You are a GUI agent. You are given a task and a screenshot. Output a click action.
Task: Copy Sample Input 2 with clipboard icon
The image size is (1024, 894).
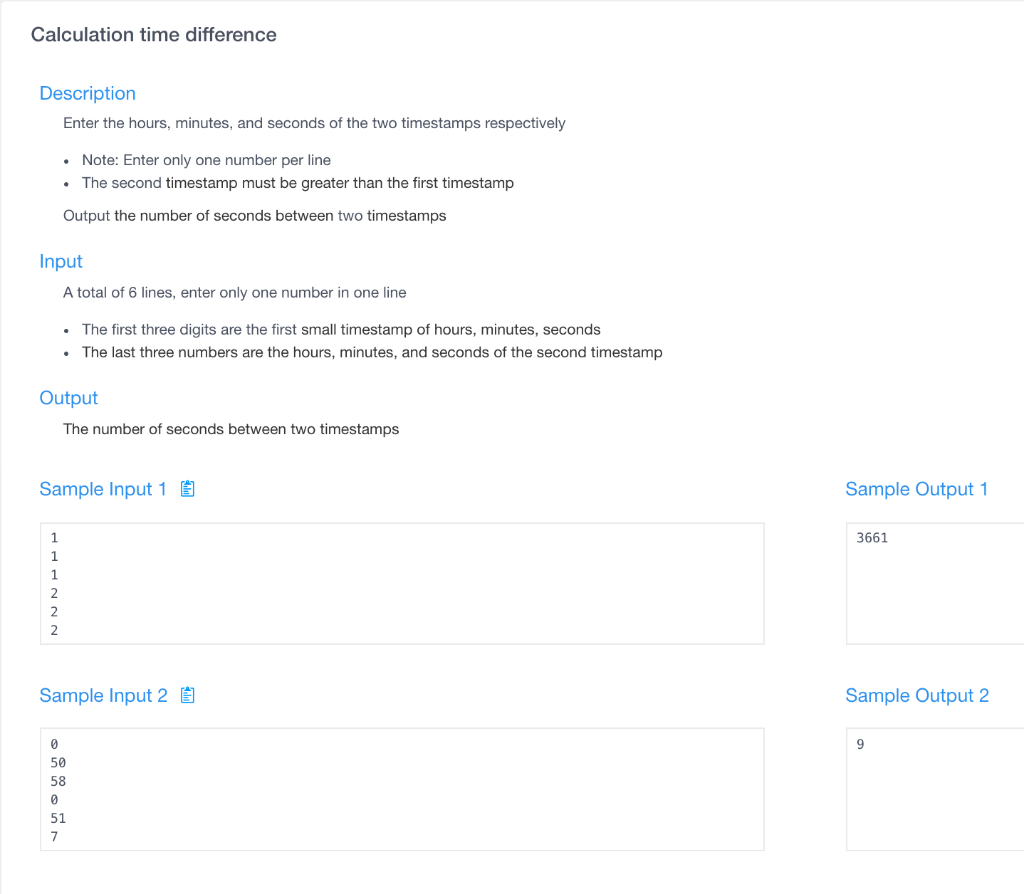187,695
